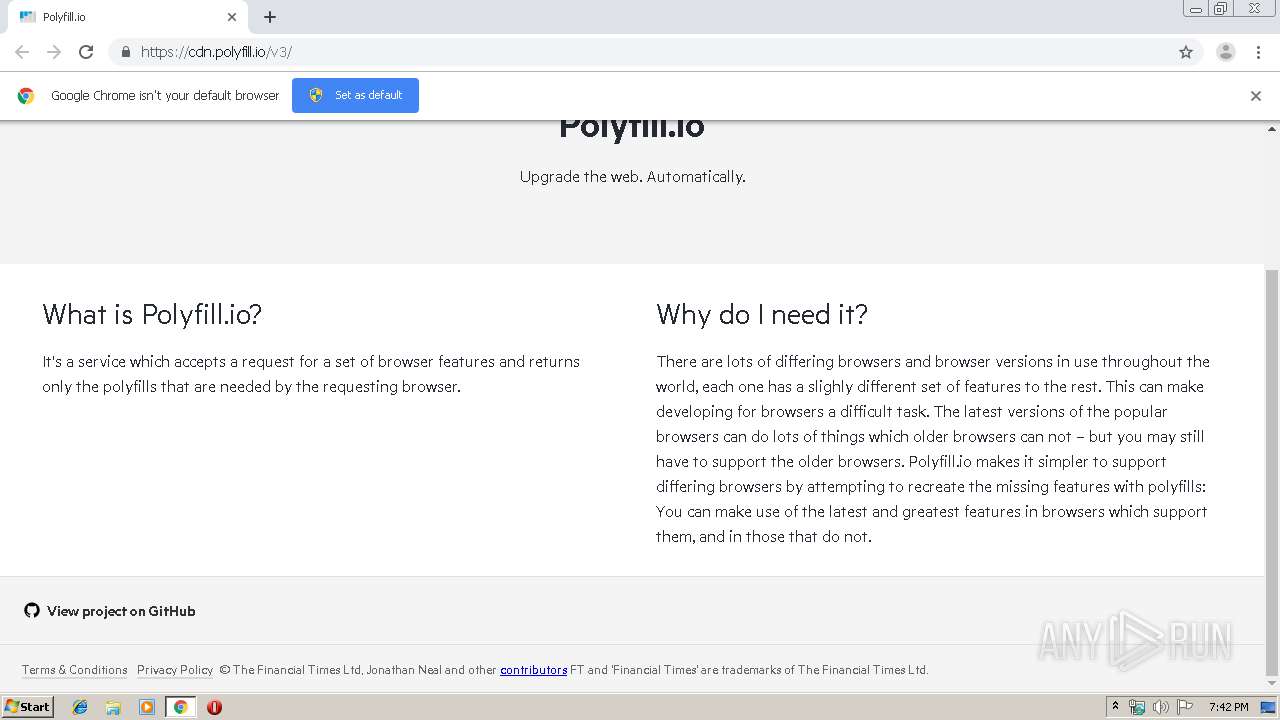Viewport: 1280px width, 720px height.
Task: Click the browser forward arrow
Action: [54, 52]
